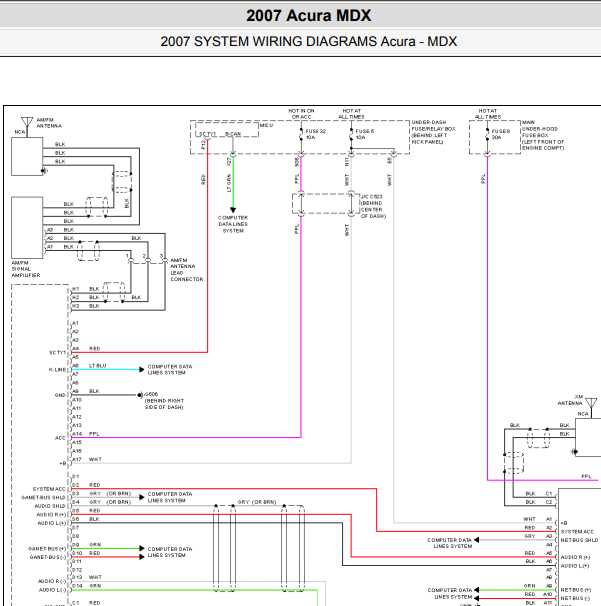Image resolution: width=601 pixels, height=606 pixels.
Task: Click the '(BEHIND RIGHT SIDE OF DASH)' note
Action: [164, 404]
